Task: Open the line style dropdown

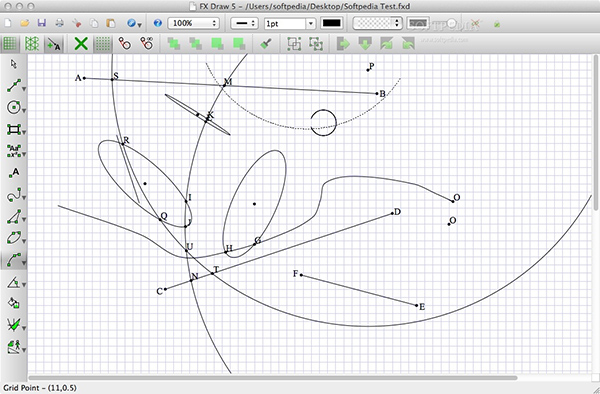Action: tap(244, 23)
